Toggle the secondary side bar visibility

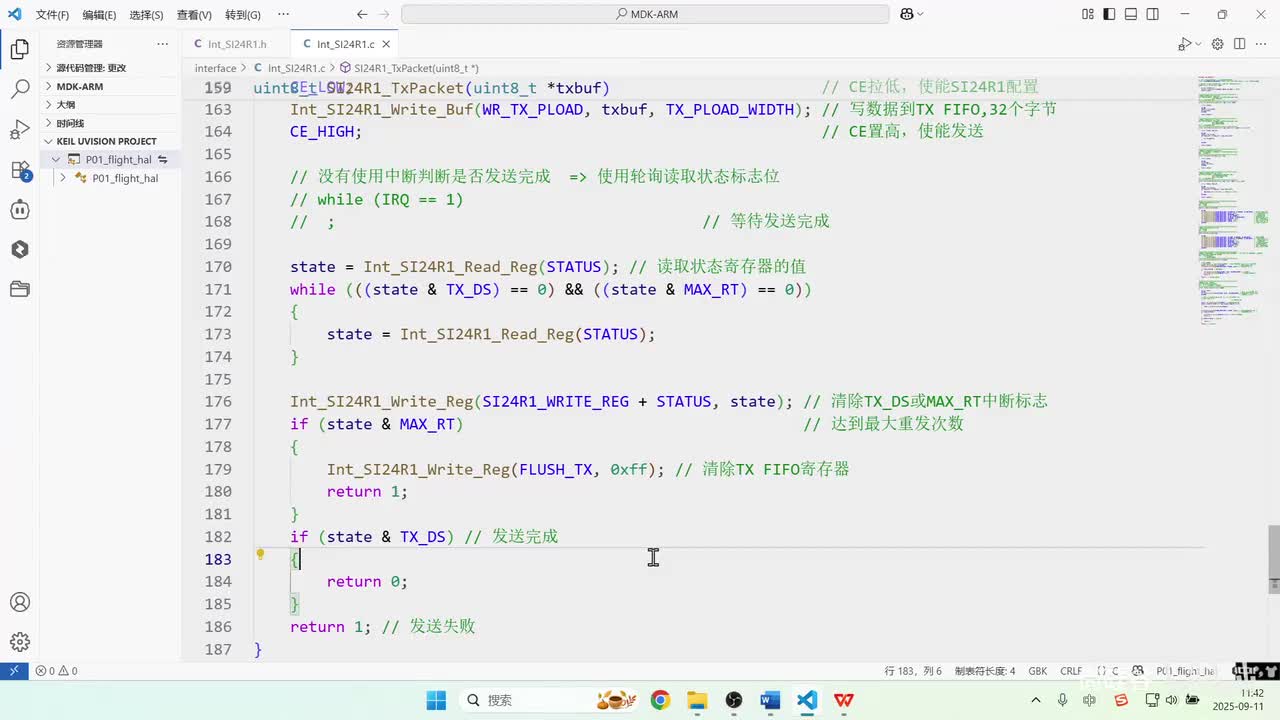(1153, 14)
